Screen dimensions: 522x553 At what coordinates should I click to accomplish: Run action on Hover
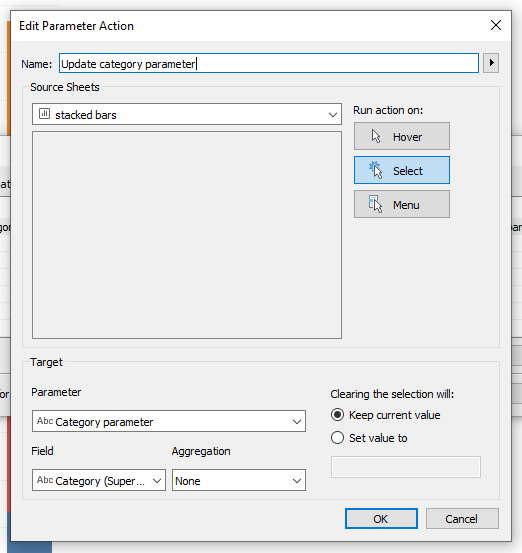[x=402, y=136]
